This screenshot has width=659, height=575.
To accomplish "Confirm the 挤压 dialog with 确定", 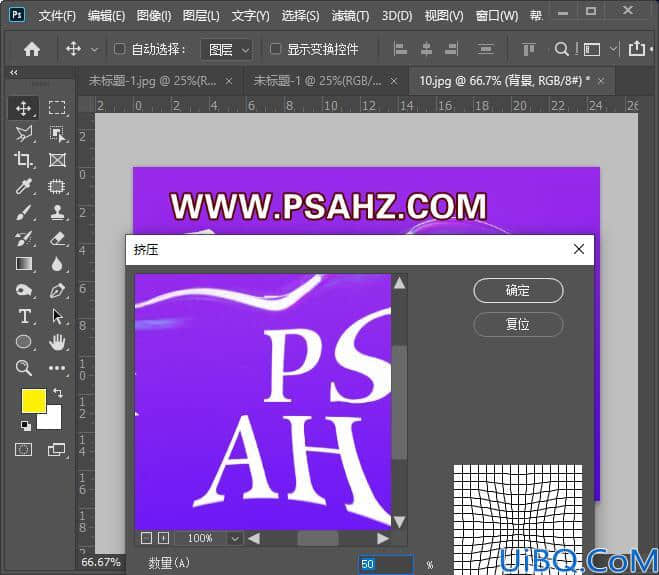I will click(x=518, y=290).
